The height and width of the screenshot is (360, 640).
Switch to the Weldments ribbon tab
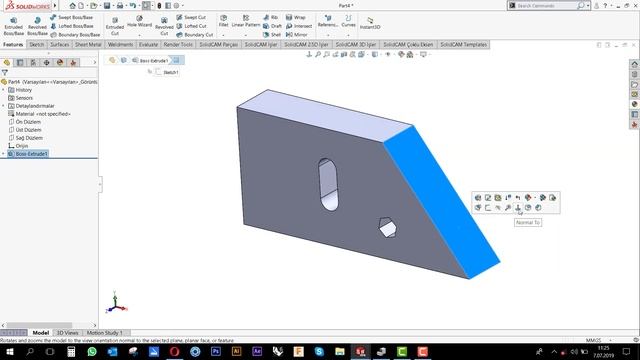click(x=120, y=44)
